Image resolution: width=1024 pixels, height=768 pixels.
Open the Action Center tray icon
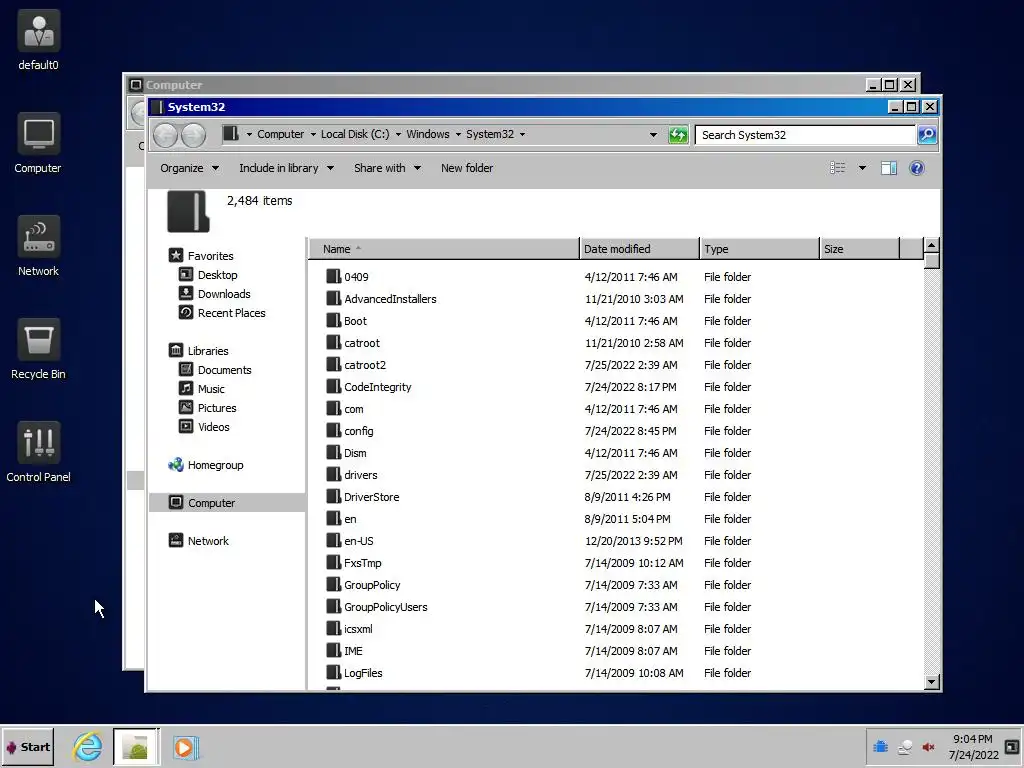(880, 747)
